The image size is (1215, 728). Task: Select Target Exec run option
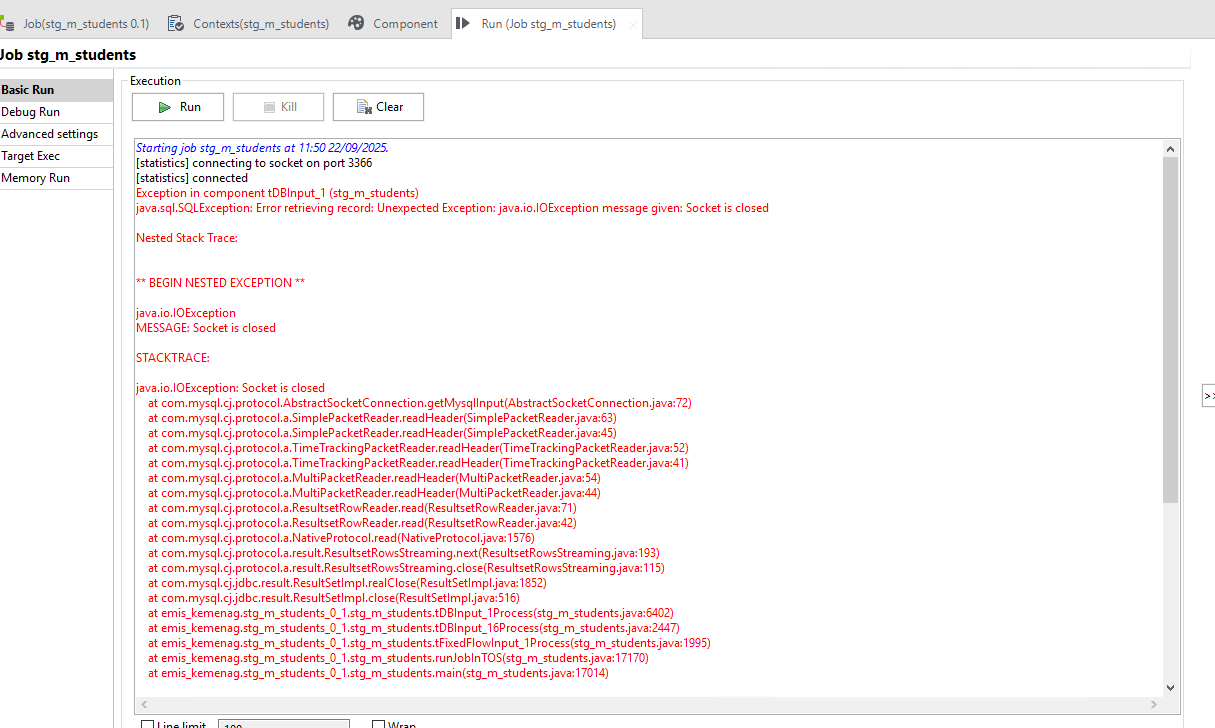(31, 156)
